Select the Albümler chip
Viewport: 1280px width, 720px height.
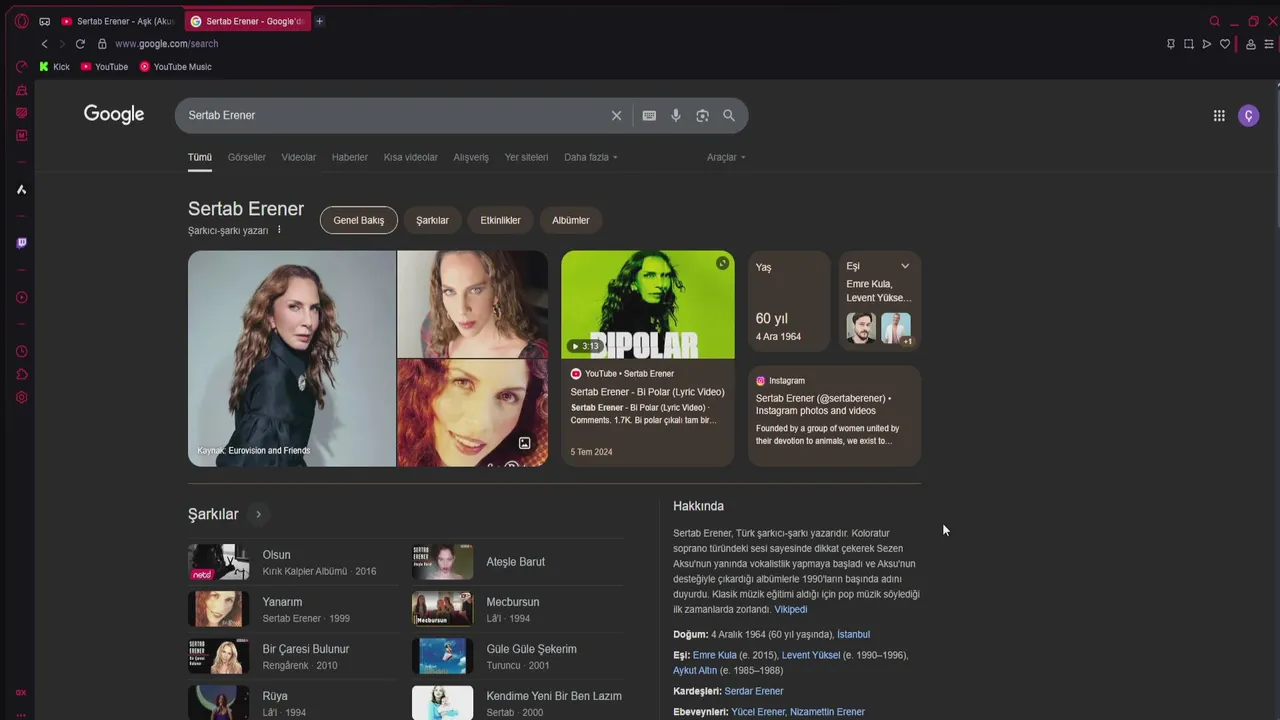pos(571,220)
